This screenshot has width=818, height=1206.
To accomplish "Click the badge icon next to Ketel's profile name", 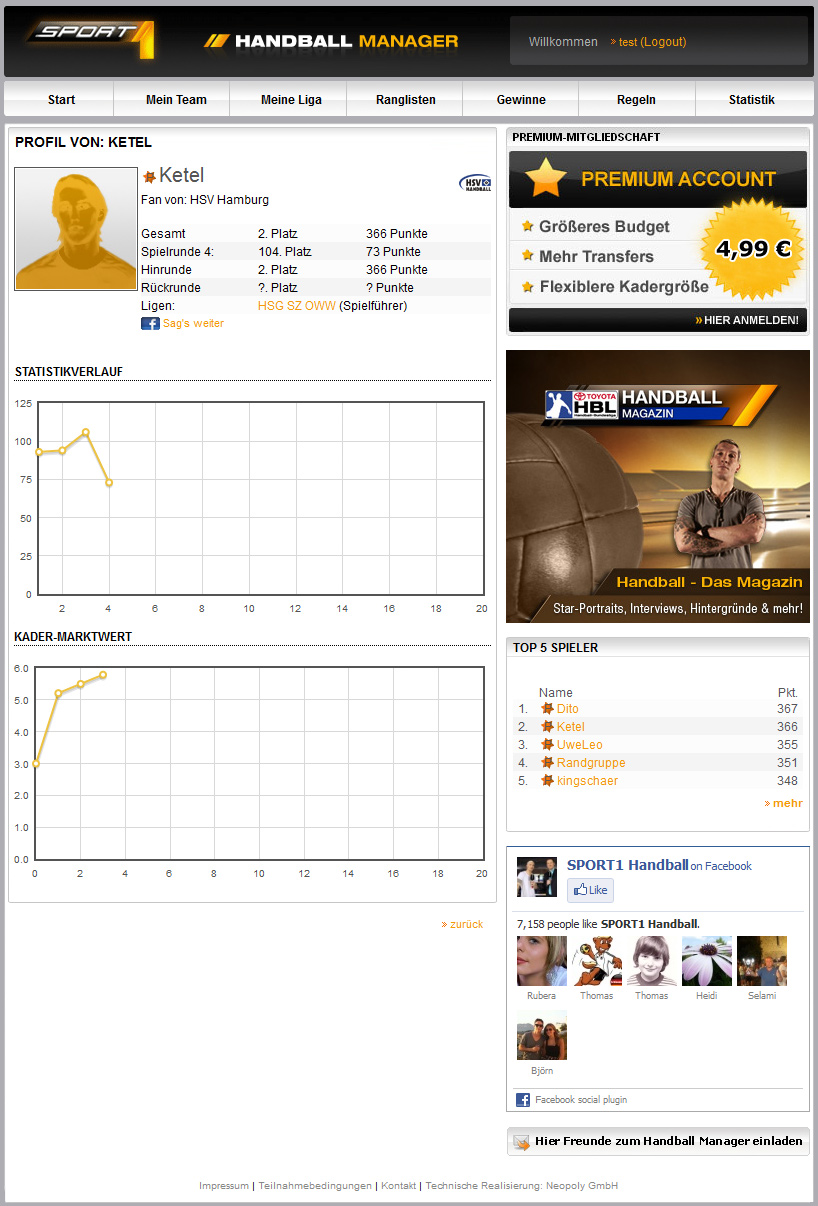I will point(149,177).
